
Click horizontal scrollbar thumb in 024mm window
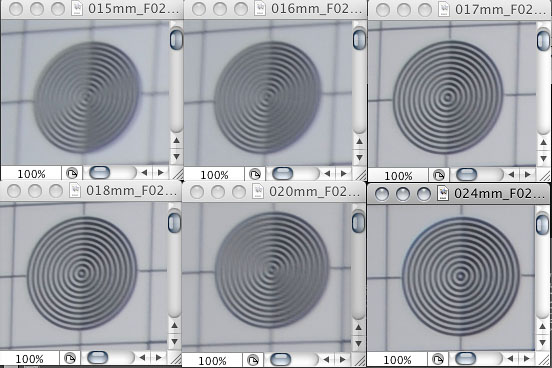click(x=466, y=359)
